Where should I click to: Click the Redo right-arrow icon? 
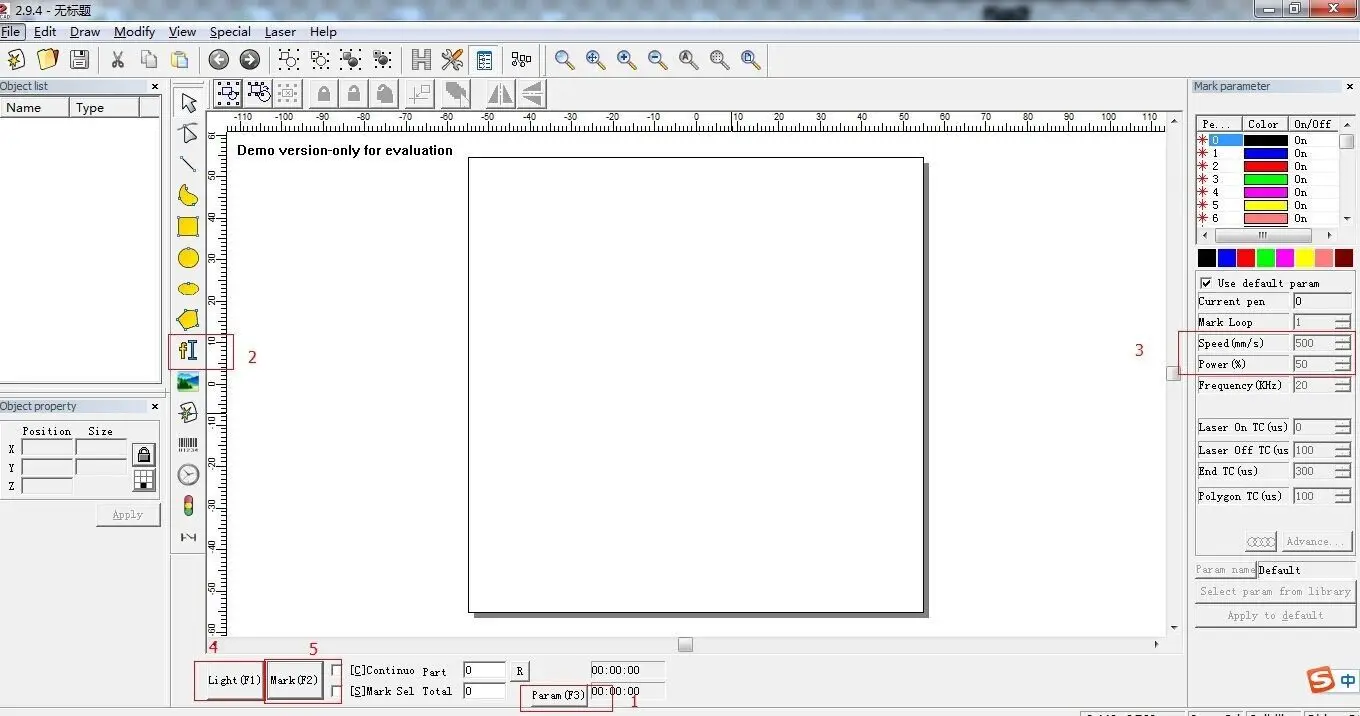tap(250, 60)
